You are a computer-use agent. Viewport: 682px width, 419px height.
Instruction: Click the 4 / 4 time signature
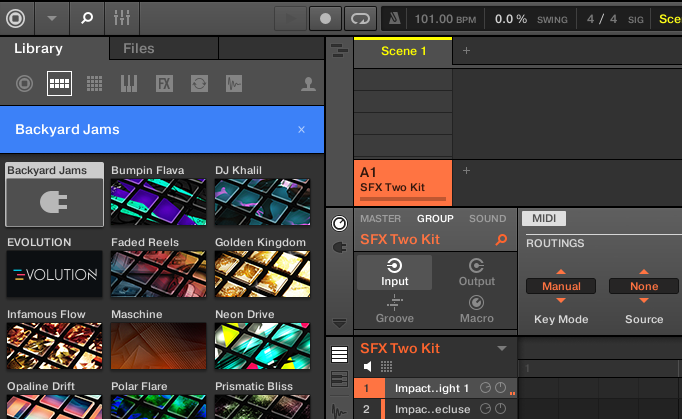click(x=602, y=19)
